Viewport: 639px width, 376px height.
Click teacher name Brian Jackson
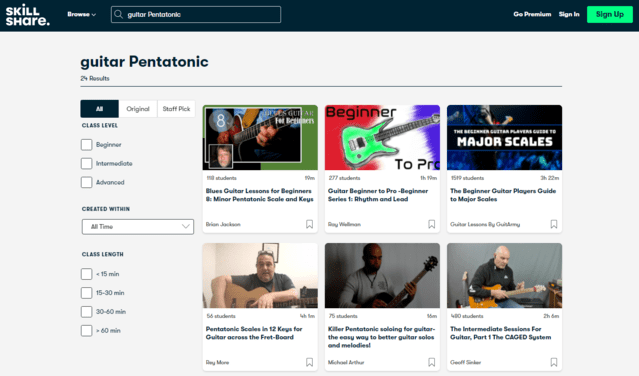pos(223,224)
